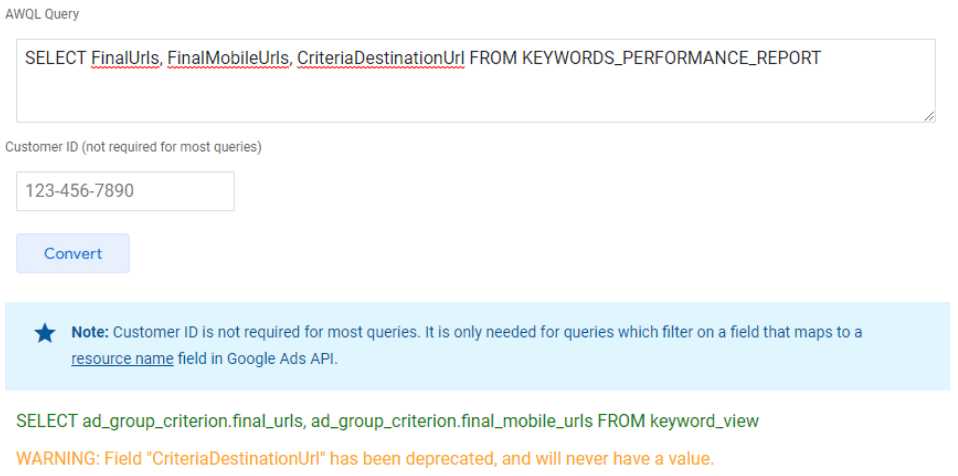Focus the AWQL Query text area
This screenshot has width=958, height=476.
pos(475,81)
